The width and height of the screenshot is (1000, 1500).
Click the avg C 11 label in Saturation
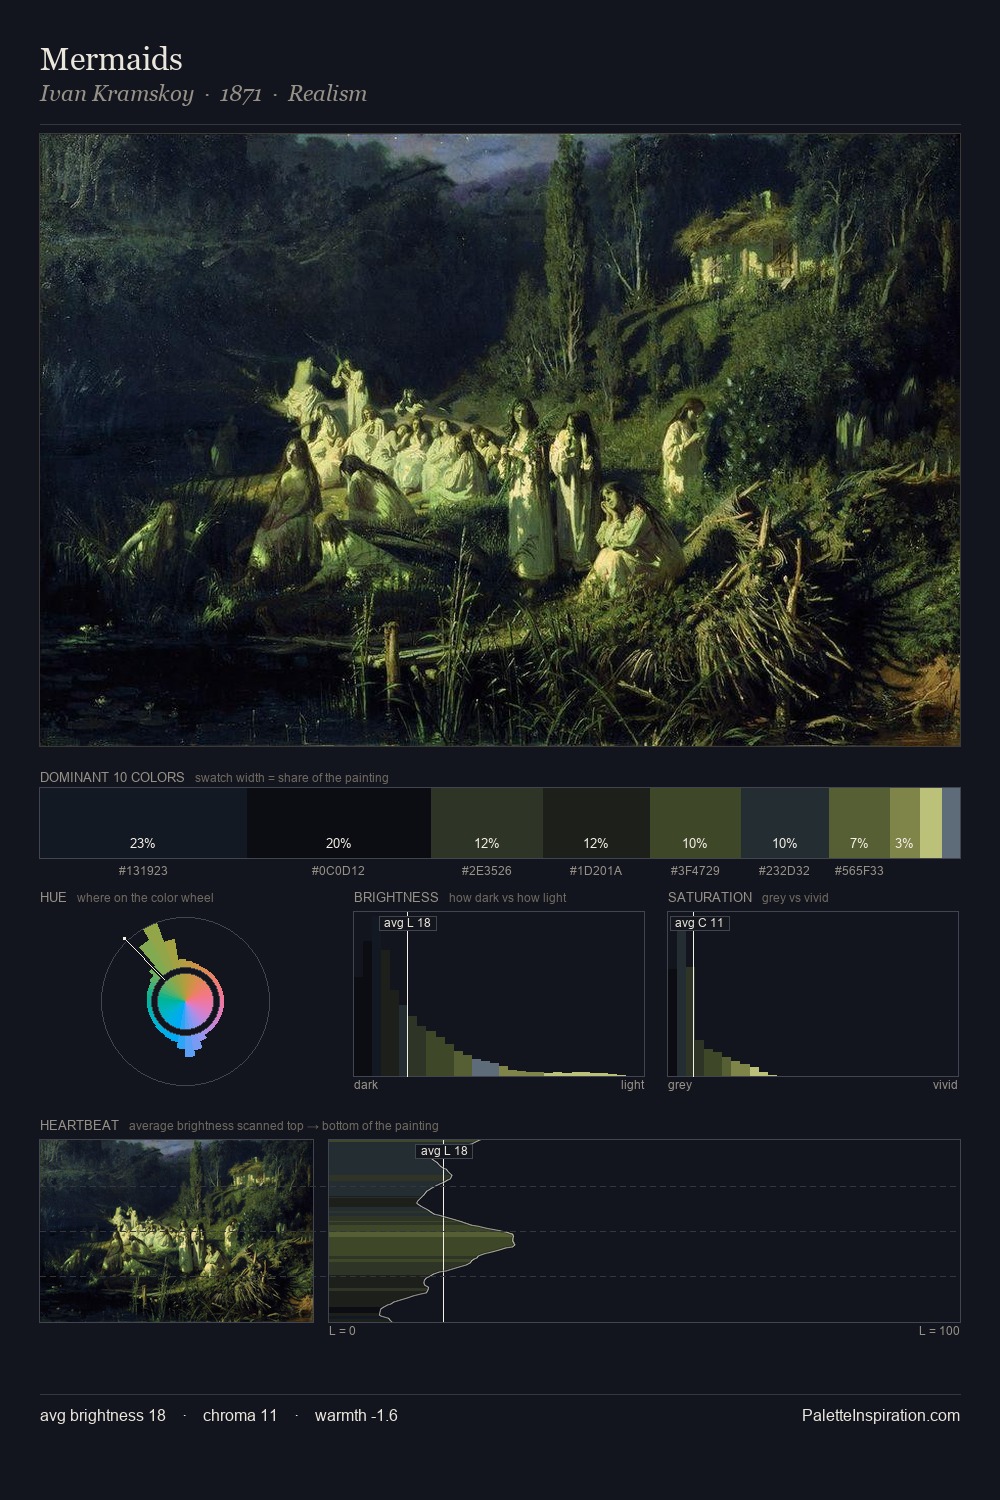699,923
